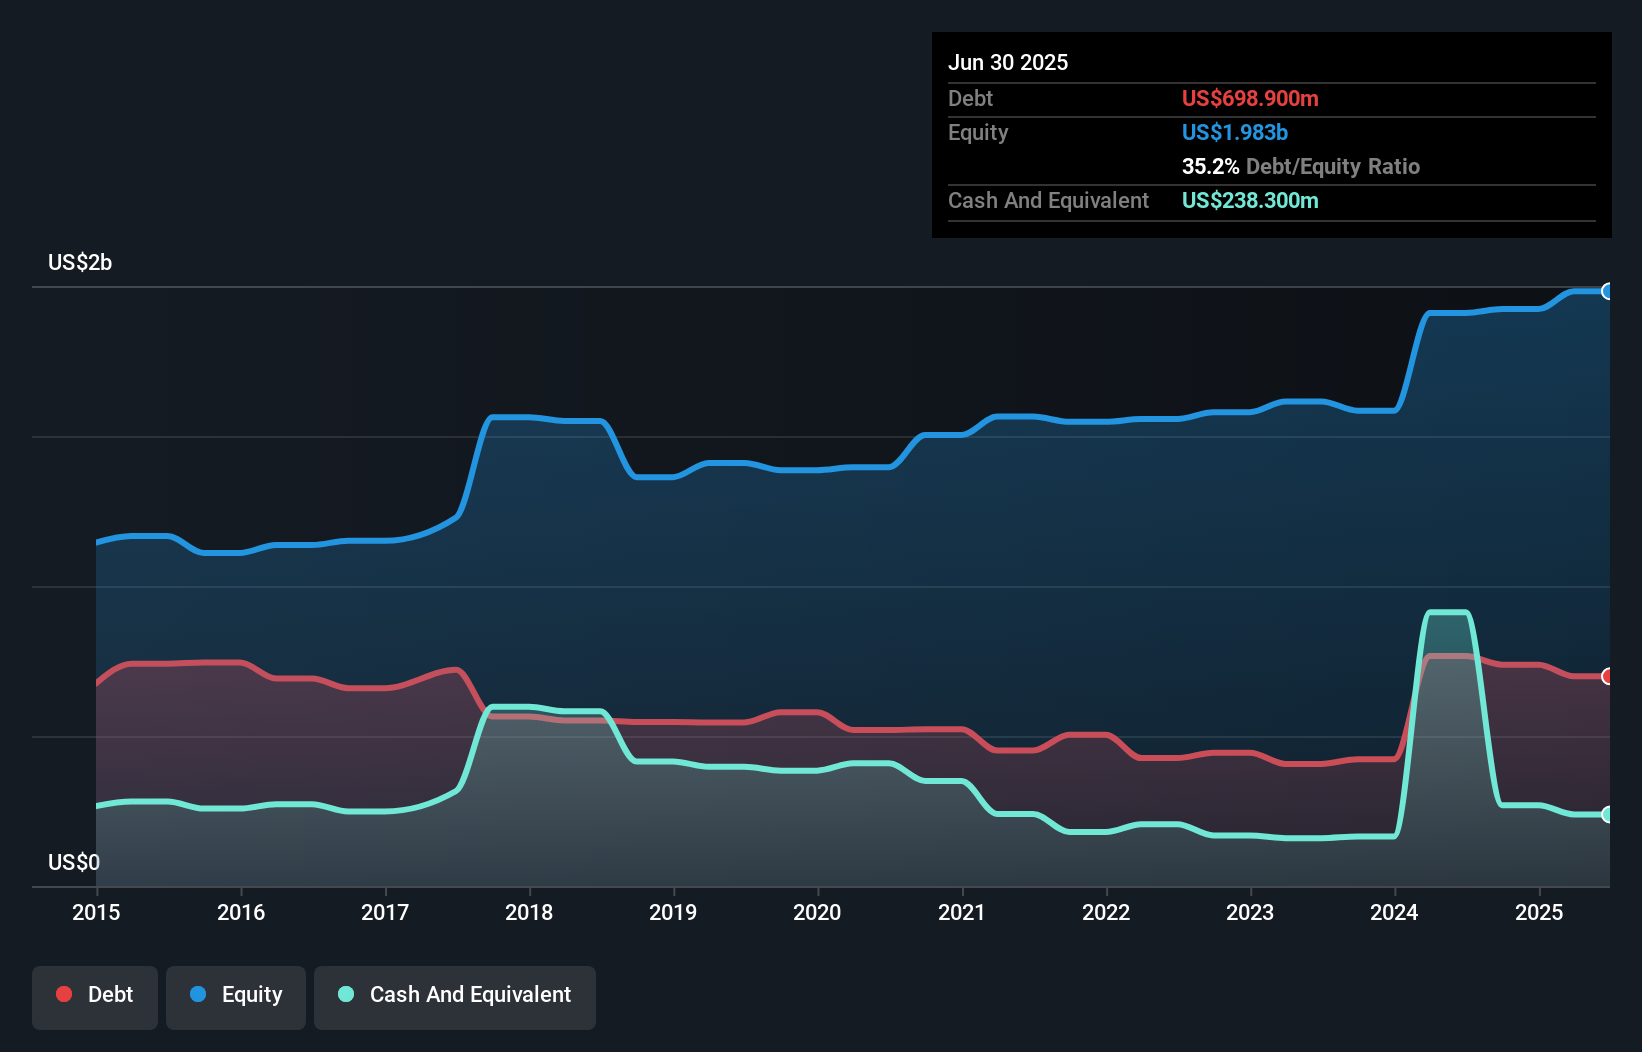Select the blue Equity dot in the legend
Image resolution: width=1642 pixels, height=1052 pixels.
[197, 994]
